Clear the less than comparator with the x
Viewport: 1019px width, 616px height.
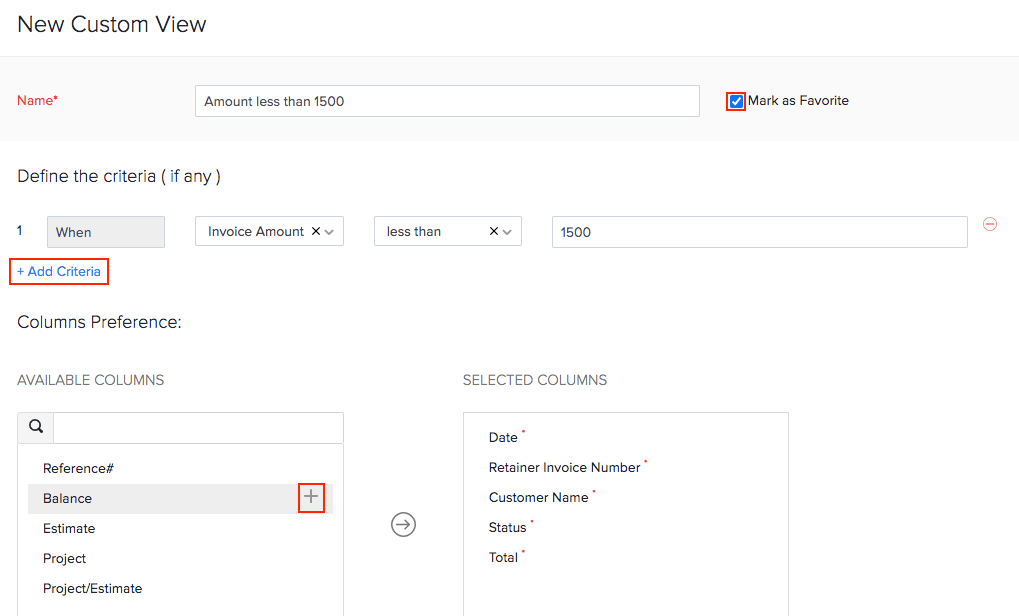(494, 231)
